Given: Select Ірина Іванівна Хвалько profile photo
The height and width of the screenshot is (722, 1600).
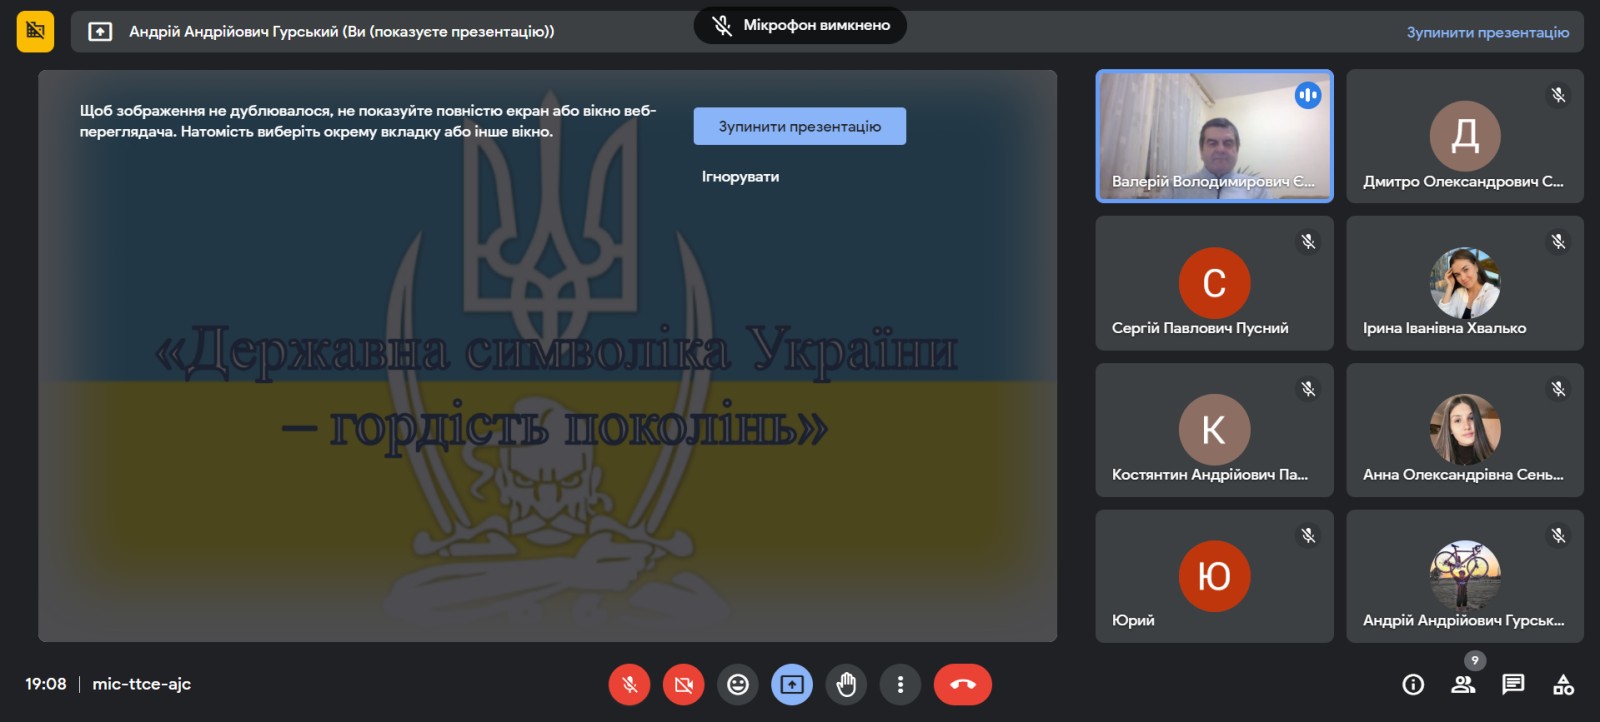Looking at the screenshot, I should click(1465, 283).
